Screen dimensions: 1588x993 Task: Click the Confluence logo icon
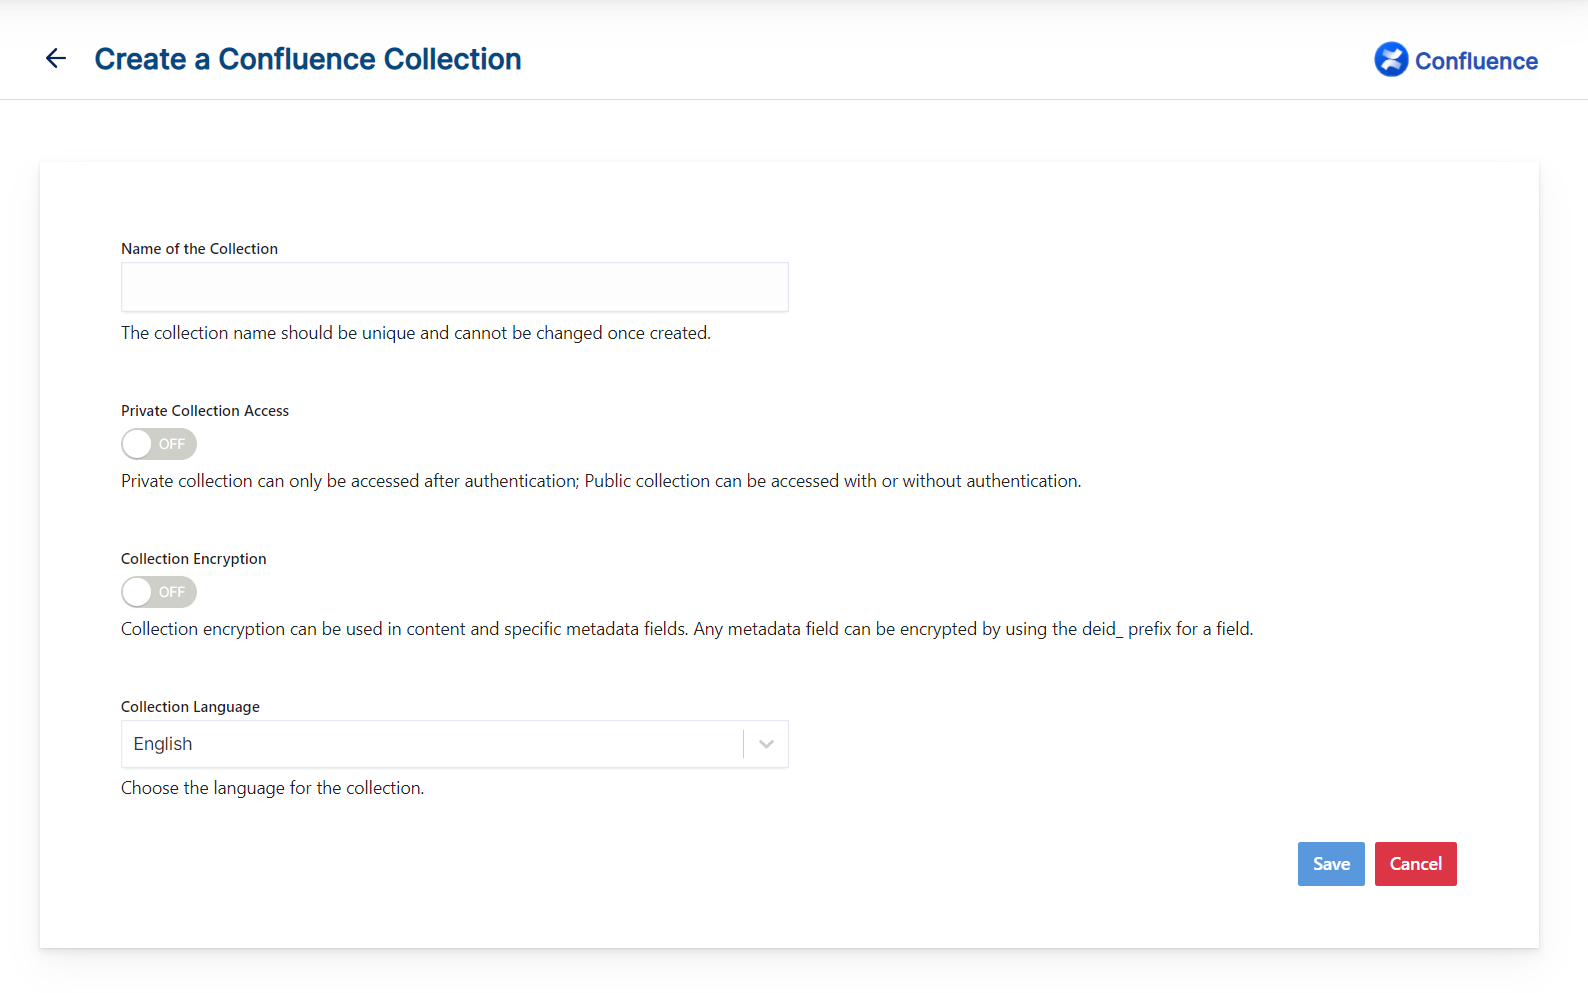tap(1391, 60)
